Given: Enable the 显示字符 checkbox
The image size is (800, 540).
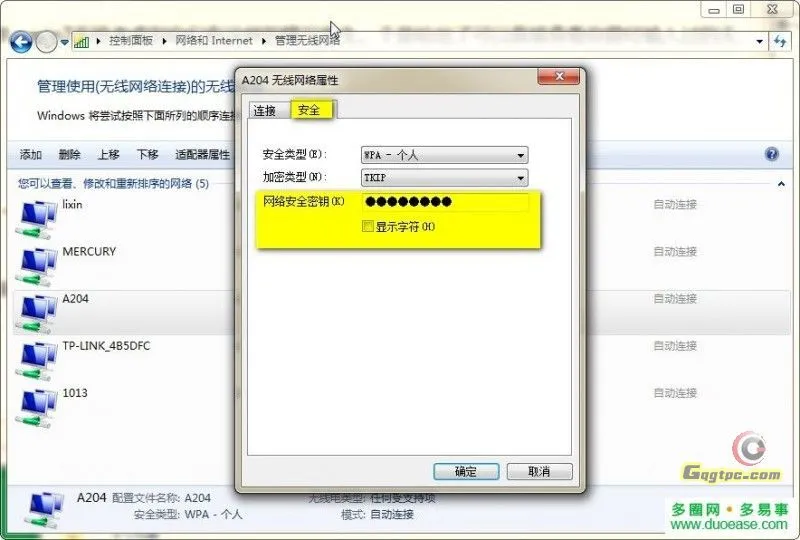Looking at the screenshot, I should click(x=367, y=226).
